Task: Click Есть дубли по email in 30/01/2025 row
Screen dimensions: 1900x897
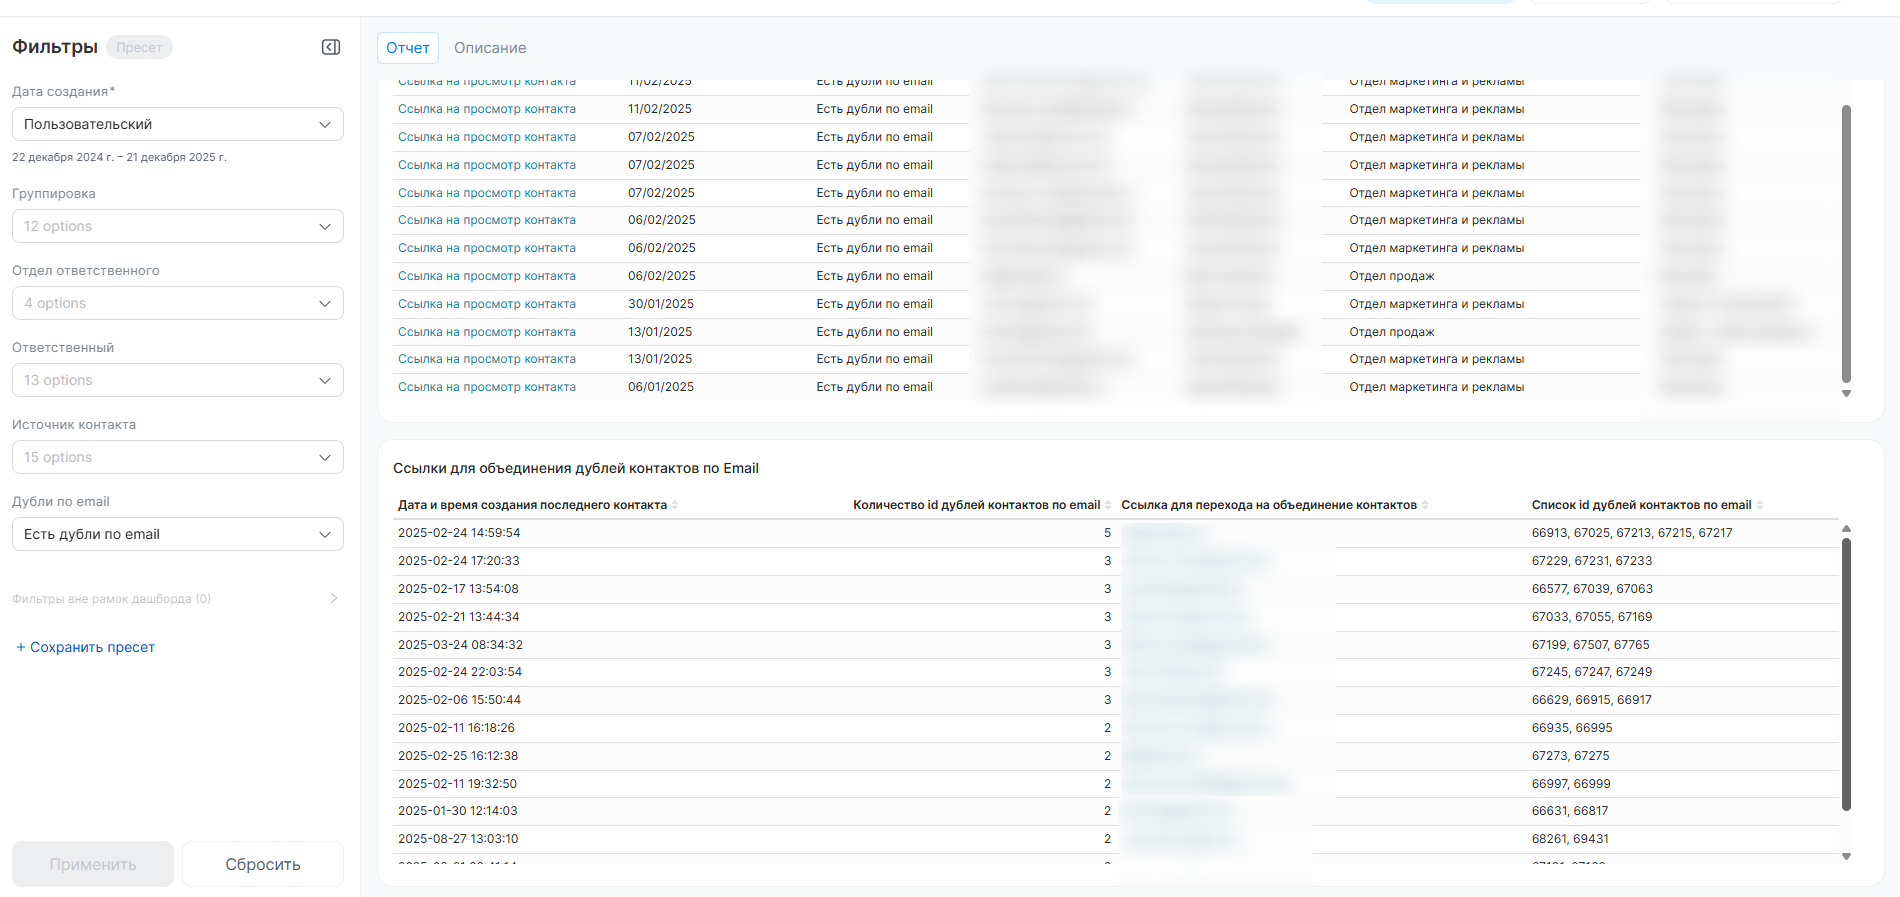Action: [874, 304]
